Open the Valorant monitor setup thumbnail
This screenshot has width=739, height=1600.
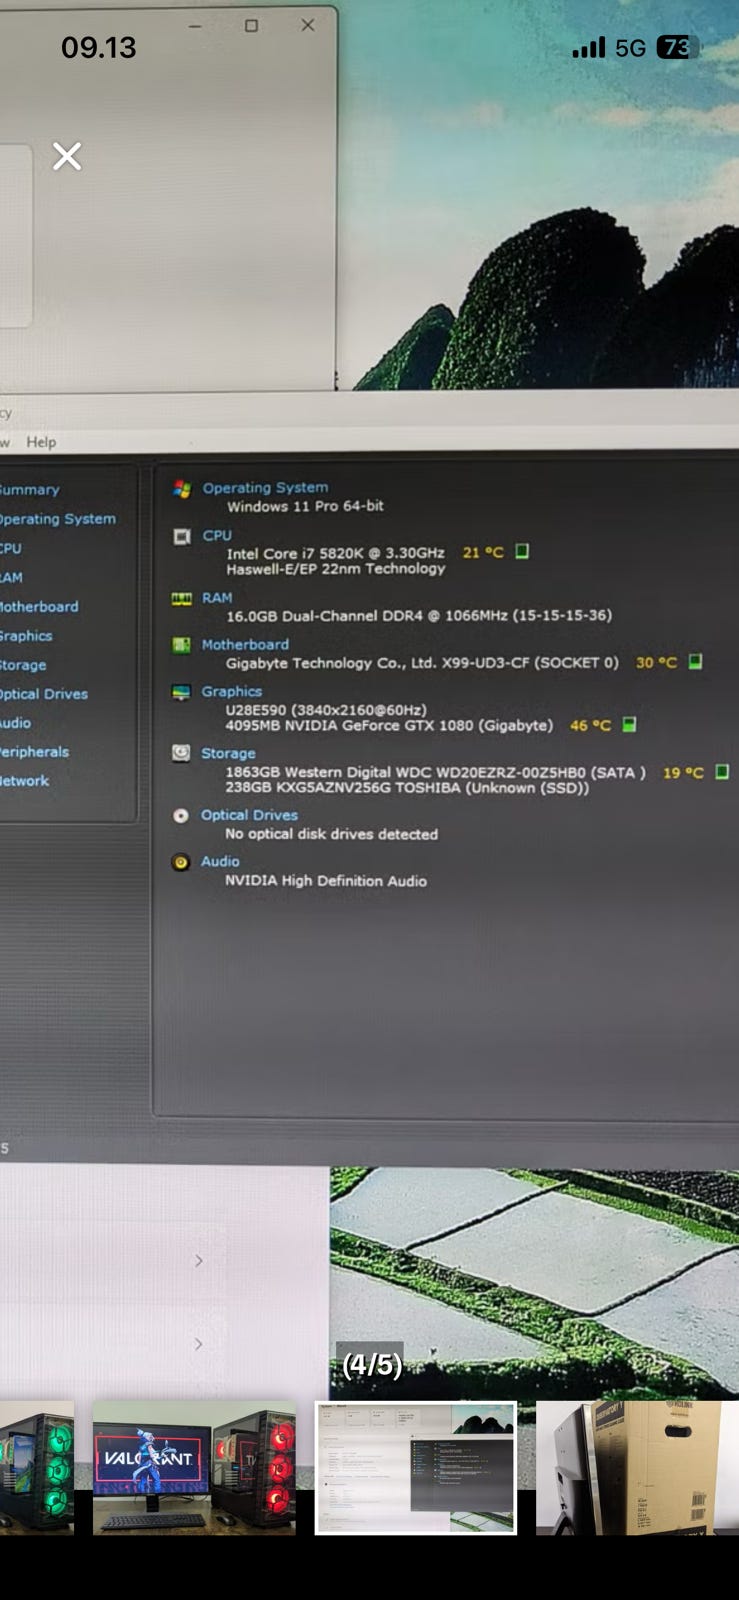(x=194, y=1468)
